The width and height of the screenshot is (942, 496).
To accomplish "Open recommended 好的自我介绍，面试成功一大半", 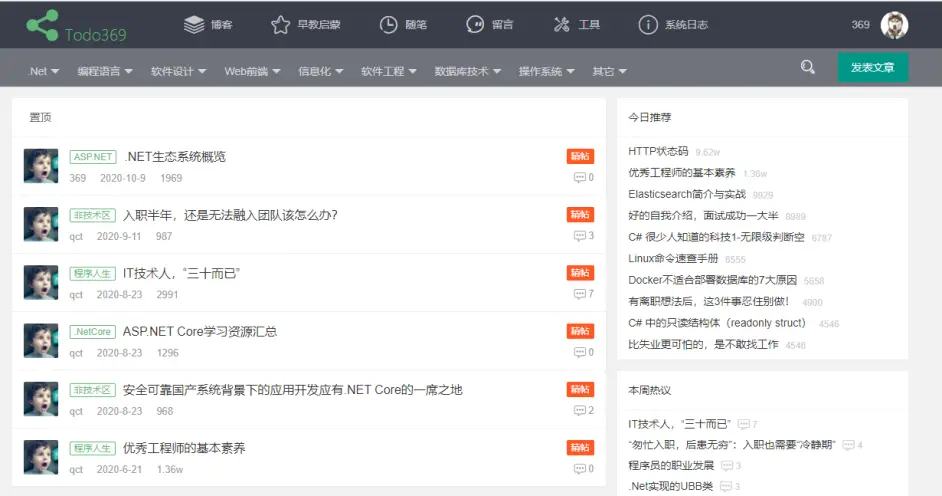I will (x=703, y=216).
